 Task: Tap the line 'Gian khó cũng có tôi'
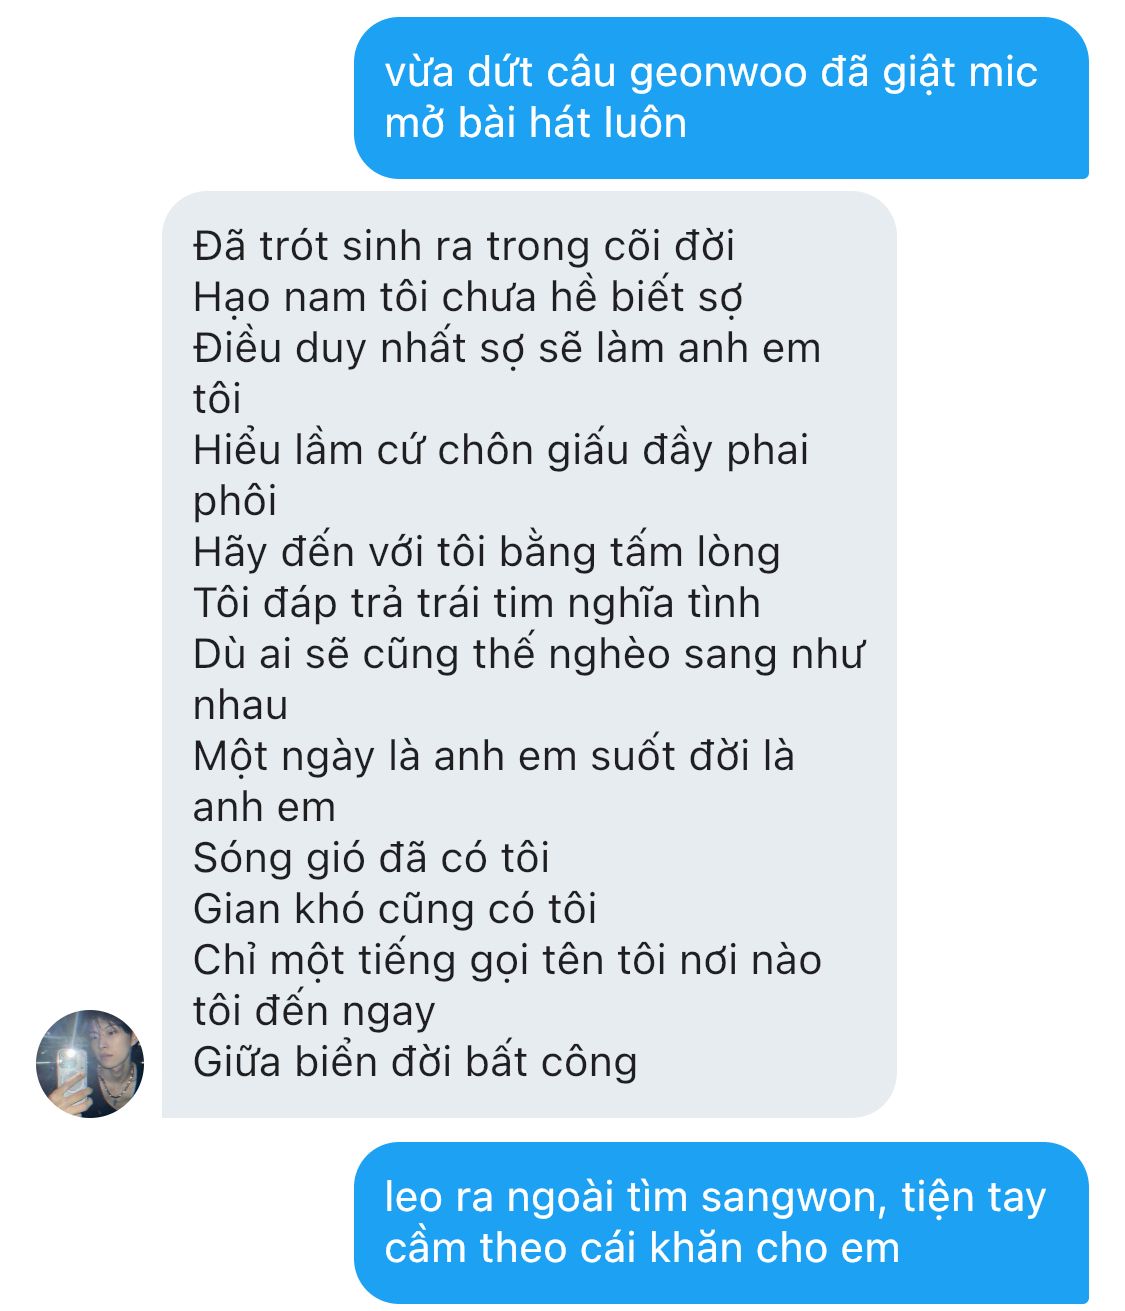[395, 909]
